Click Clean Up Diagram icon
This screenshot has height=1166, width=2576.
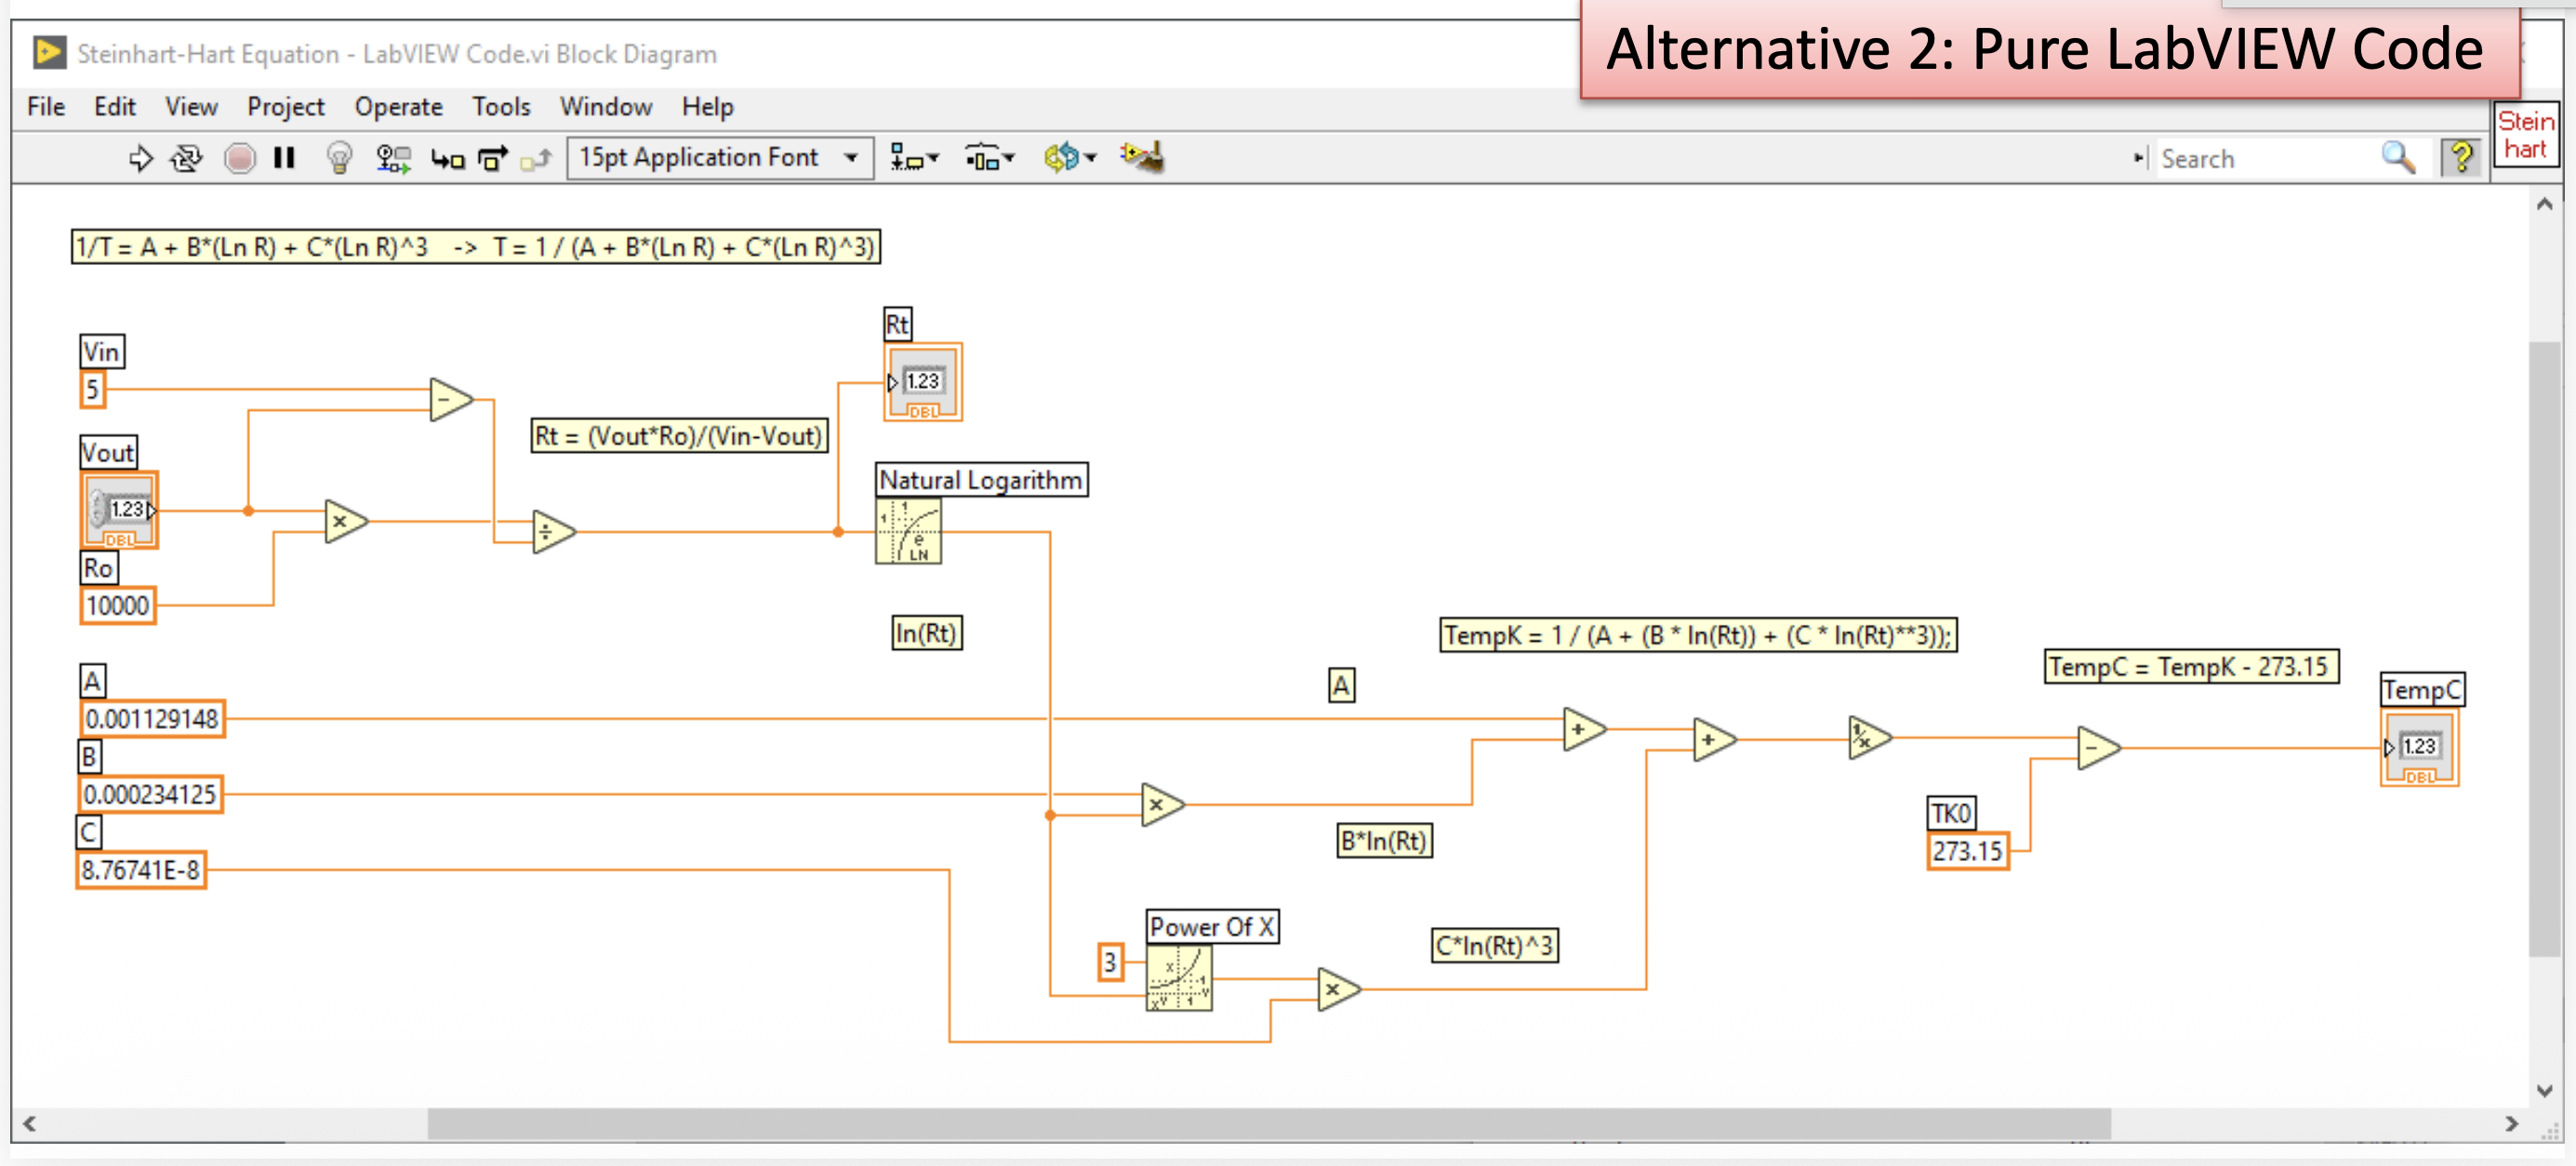tap(1143, 157)
